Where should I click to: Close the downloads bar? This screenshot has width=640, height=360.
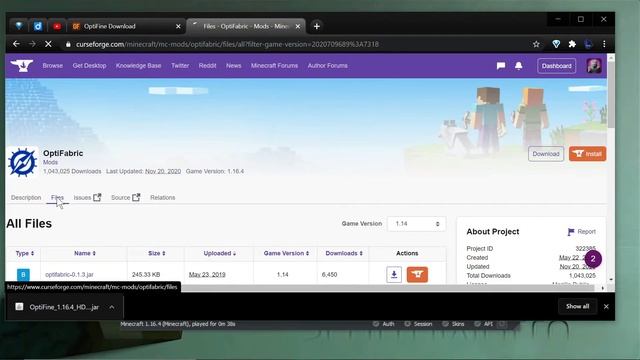606,306
